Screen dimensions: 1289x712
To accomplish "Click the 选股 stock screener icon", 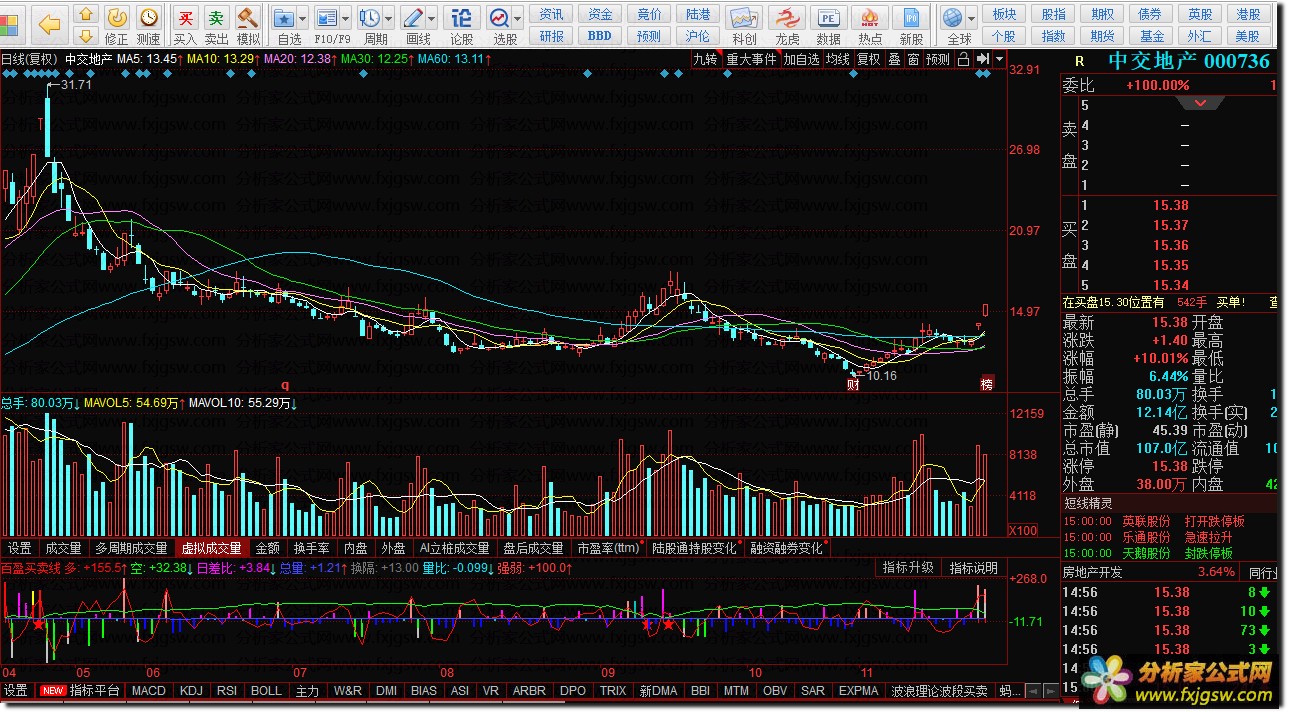I will coord(500,18).
